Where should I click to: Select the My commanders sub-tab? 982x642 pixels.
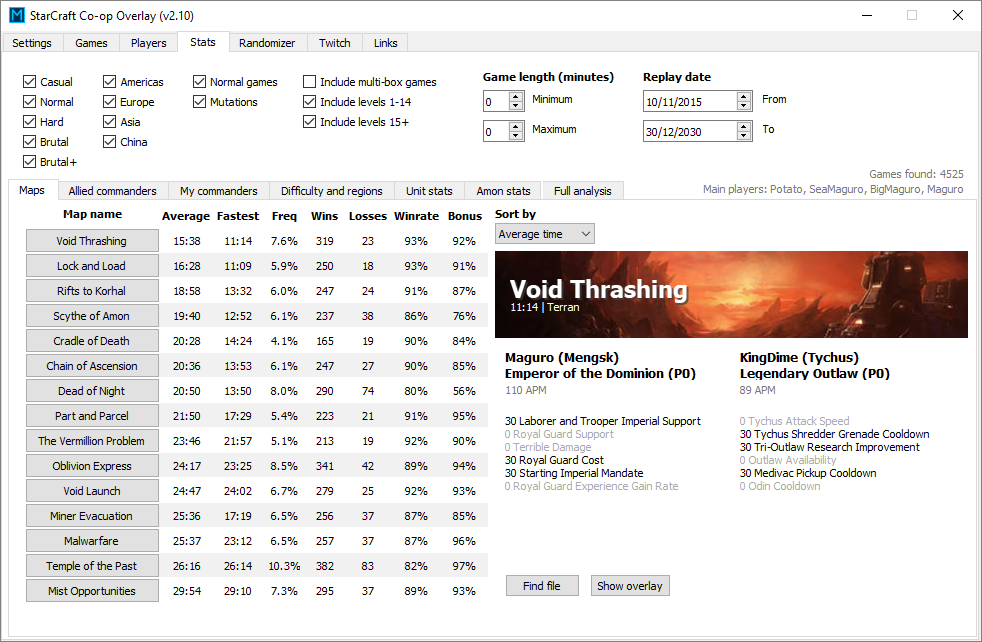point(219,191)
